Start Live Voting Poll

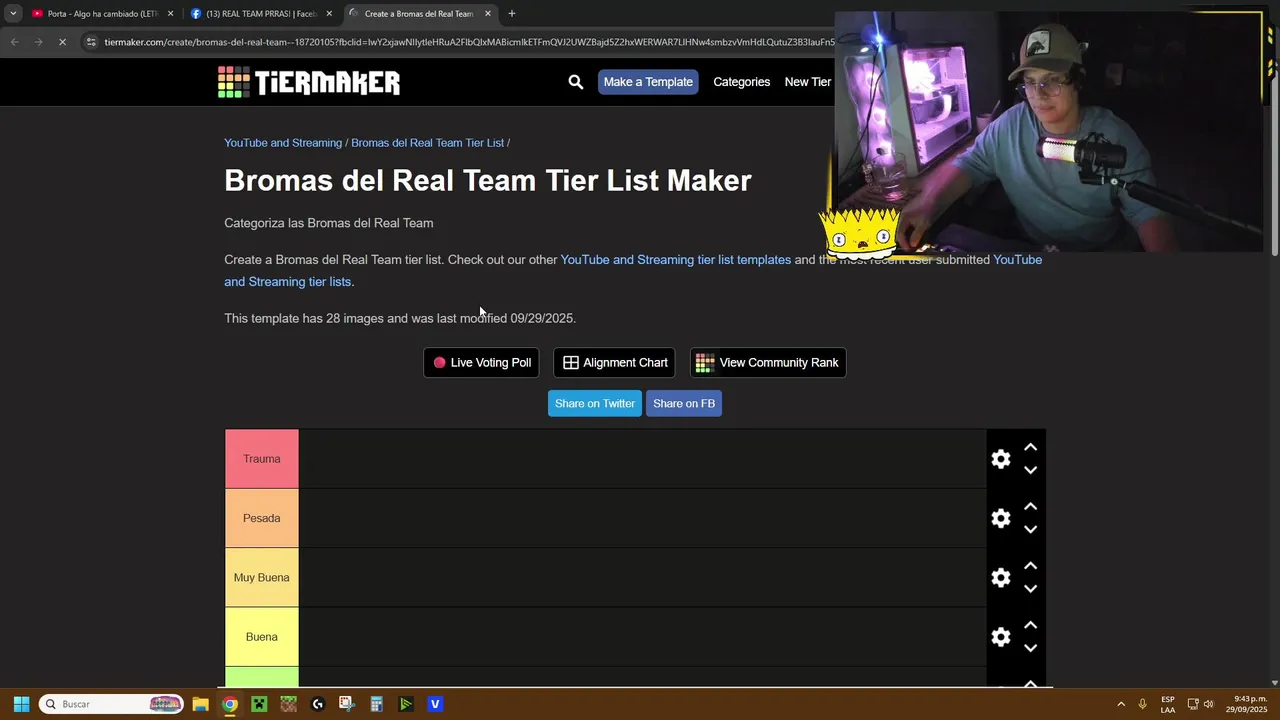tap(481, 363)
